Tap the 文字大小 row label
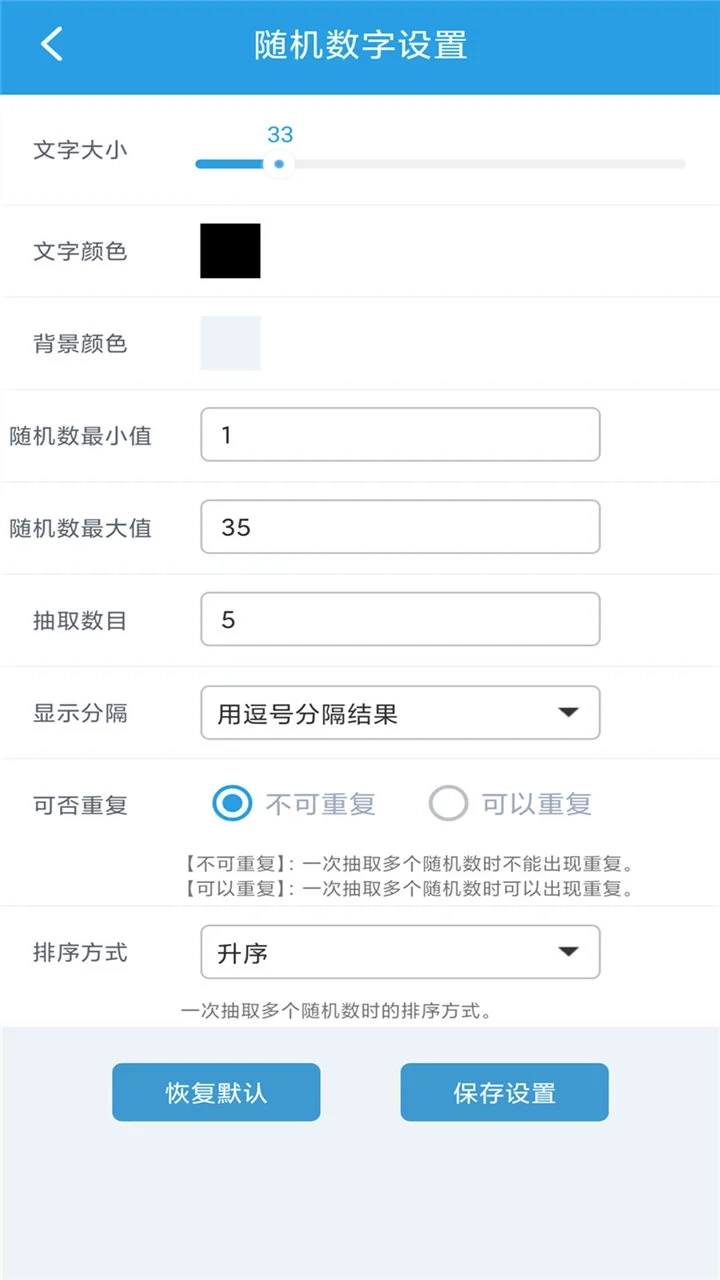 79,151
